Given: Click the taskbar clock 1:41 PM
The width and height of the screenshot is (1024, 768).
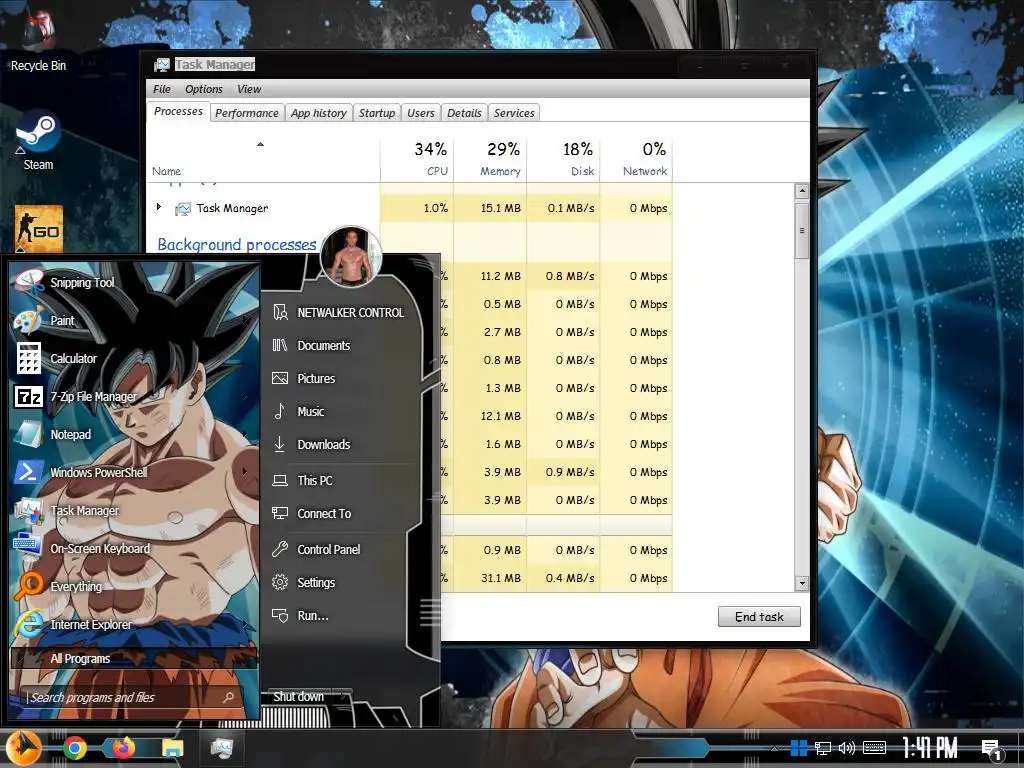Looking at the screenshot, I should [930, 748].
